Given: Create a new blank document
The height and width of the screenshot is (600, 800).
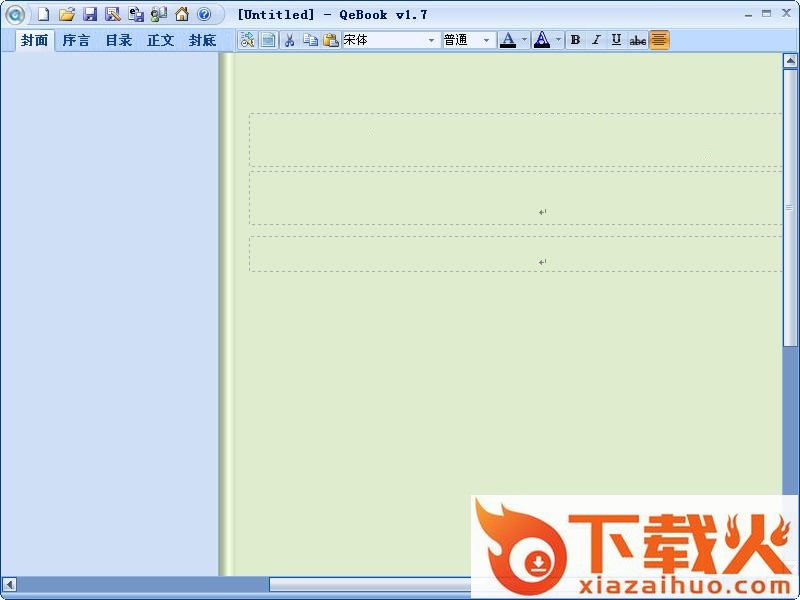Looking at the screenshot, I should (43, 14).
